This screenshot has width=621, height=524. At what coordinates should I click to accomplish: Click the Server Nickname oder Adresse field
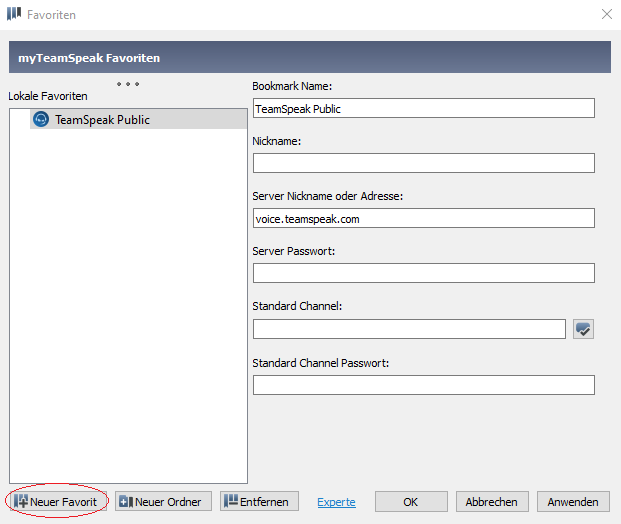point(424,218)
